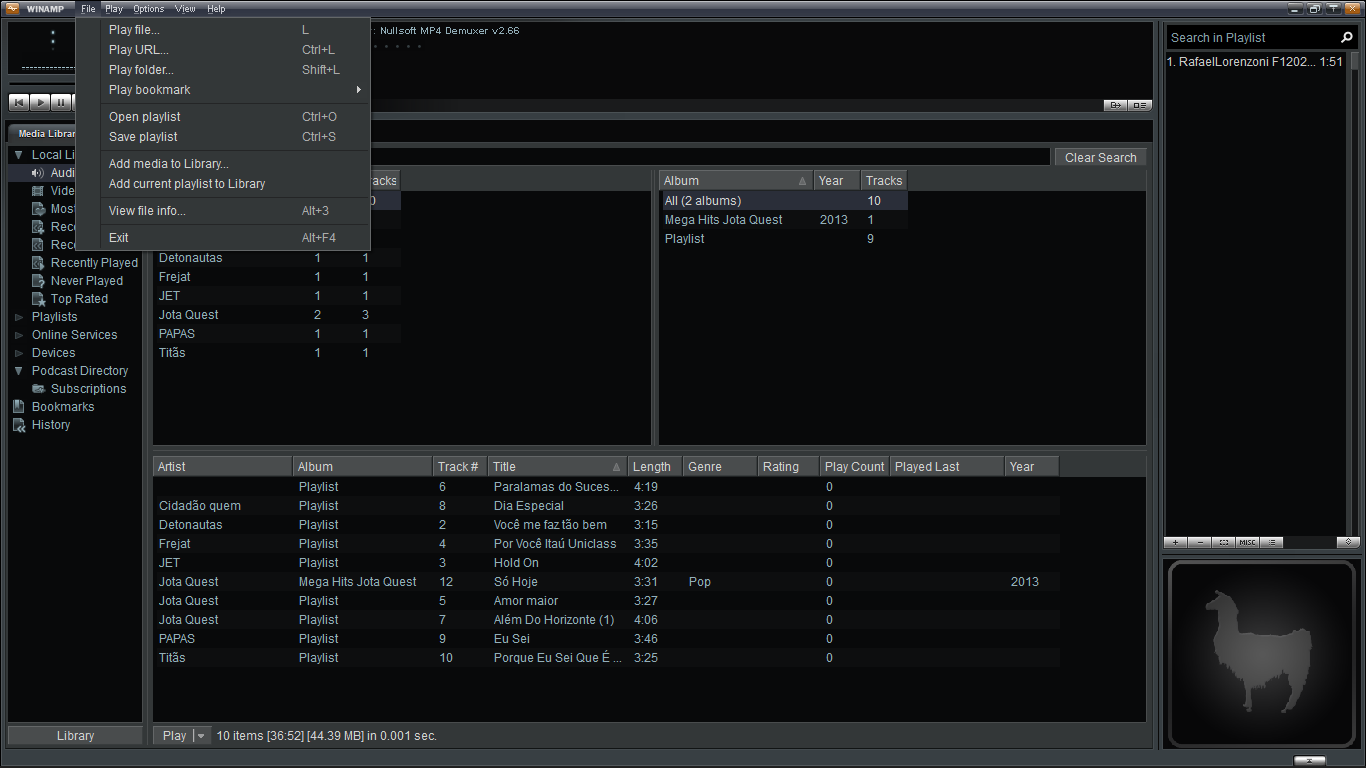Collapse the Podcast Directory tree node

18,371
